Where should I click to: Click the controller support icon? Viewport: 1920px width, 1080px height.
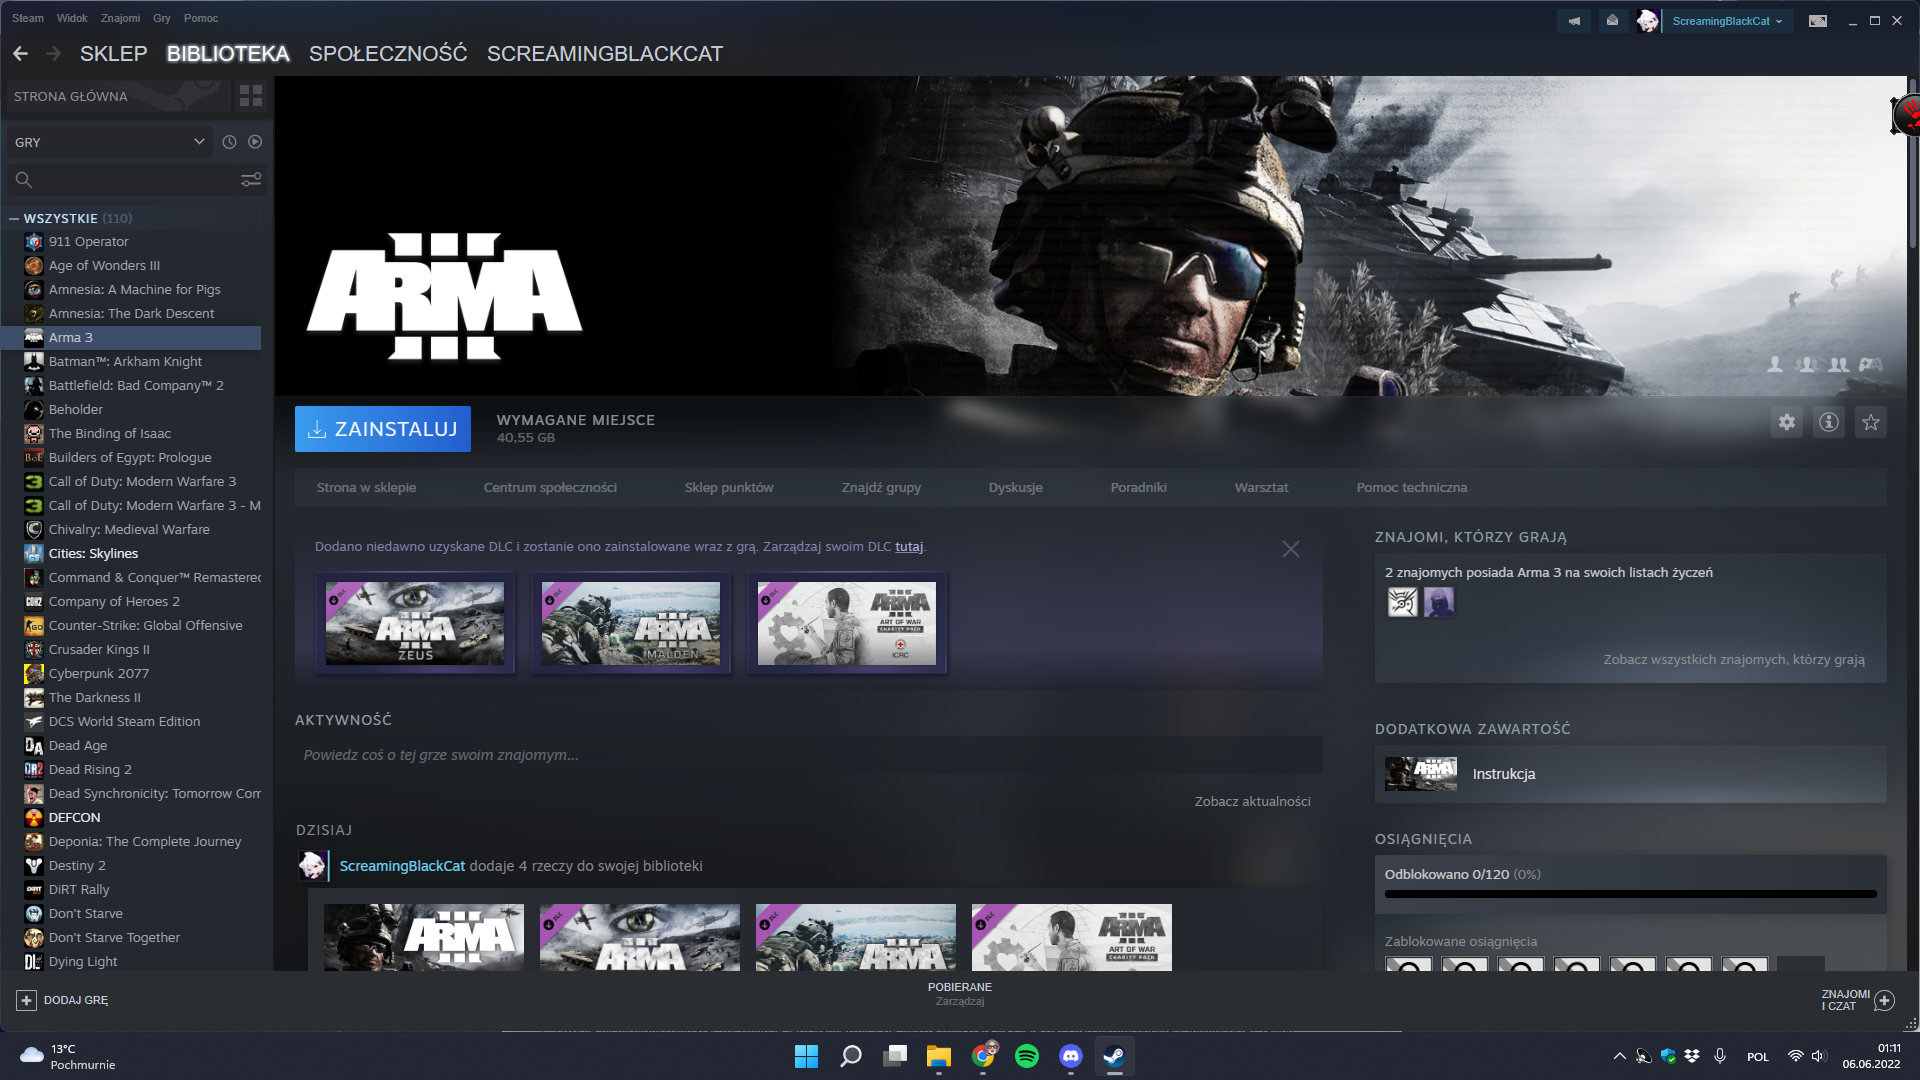pos(1871,365)
